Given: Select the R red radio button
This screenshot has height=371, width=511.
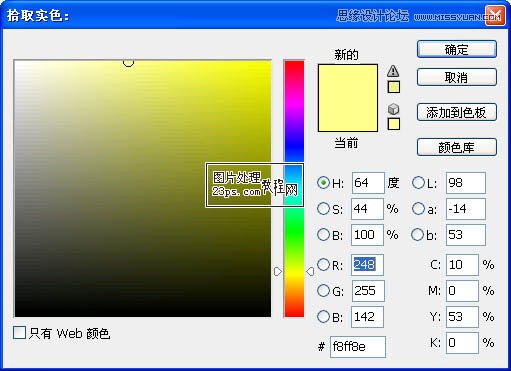Looking at the screenshot, I should (x=323, y=265).
